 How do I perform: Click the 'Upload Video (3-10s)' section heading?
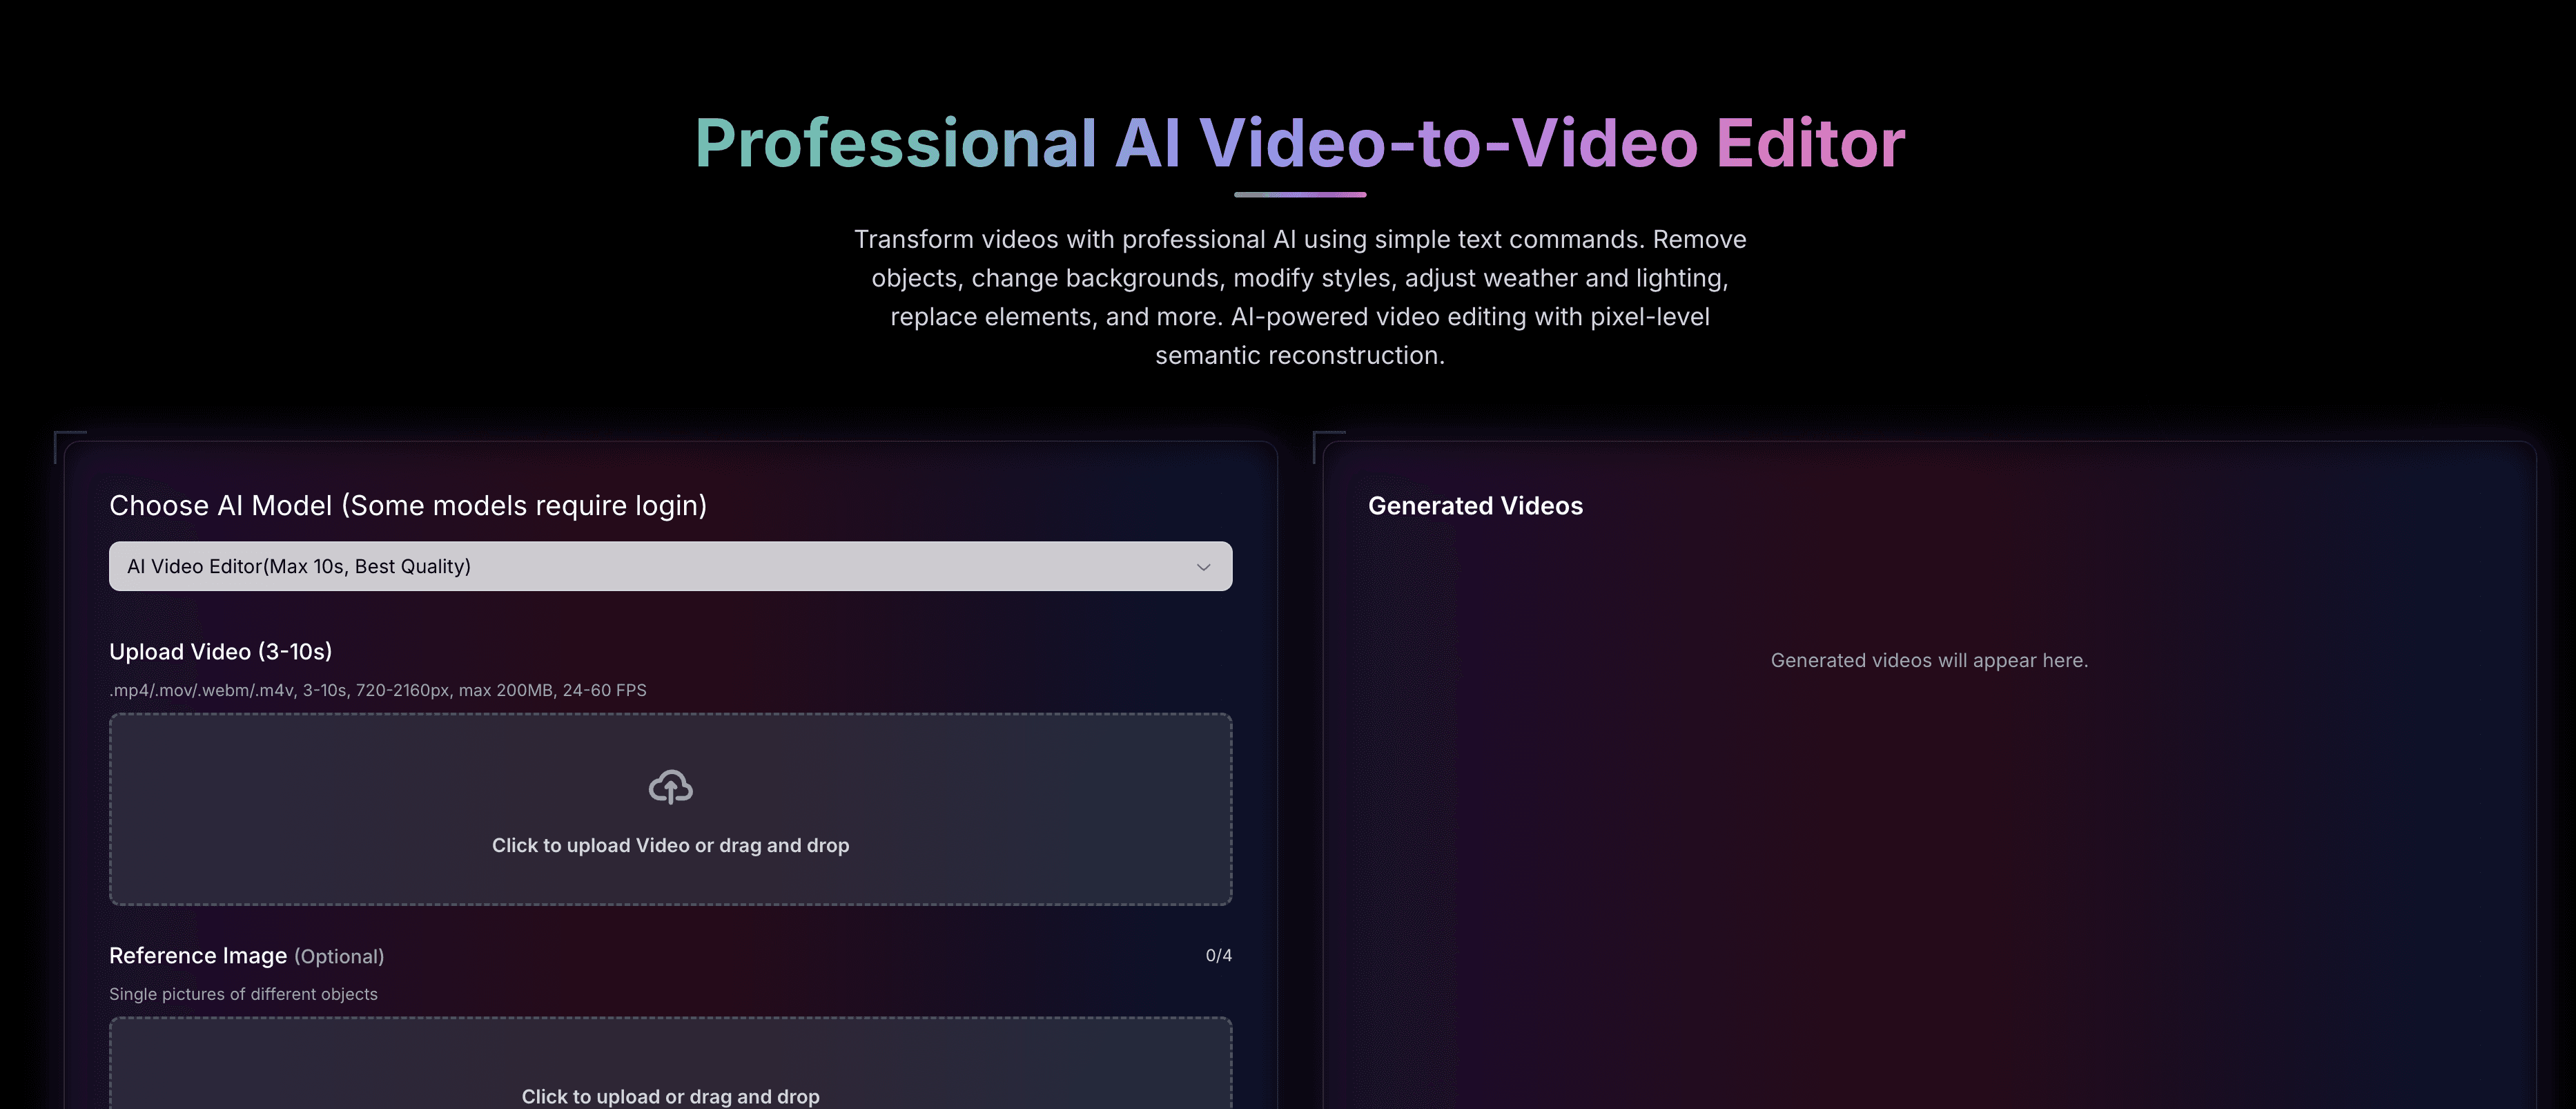pos(220,651)
